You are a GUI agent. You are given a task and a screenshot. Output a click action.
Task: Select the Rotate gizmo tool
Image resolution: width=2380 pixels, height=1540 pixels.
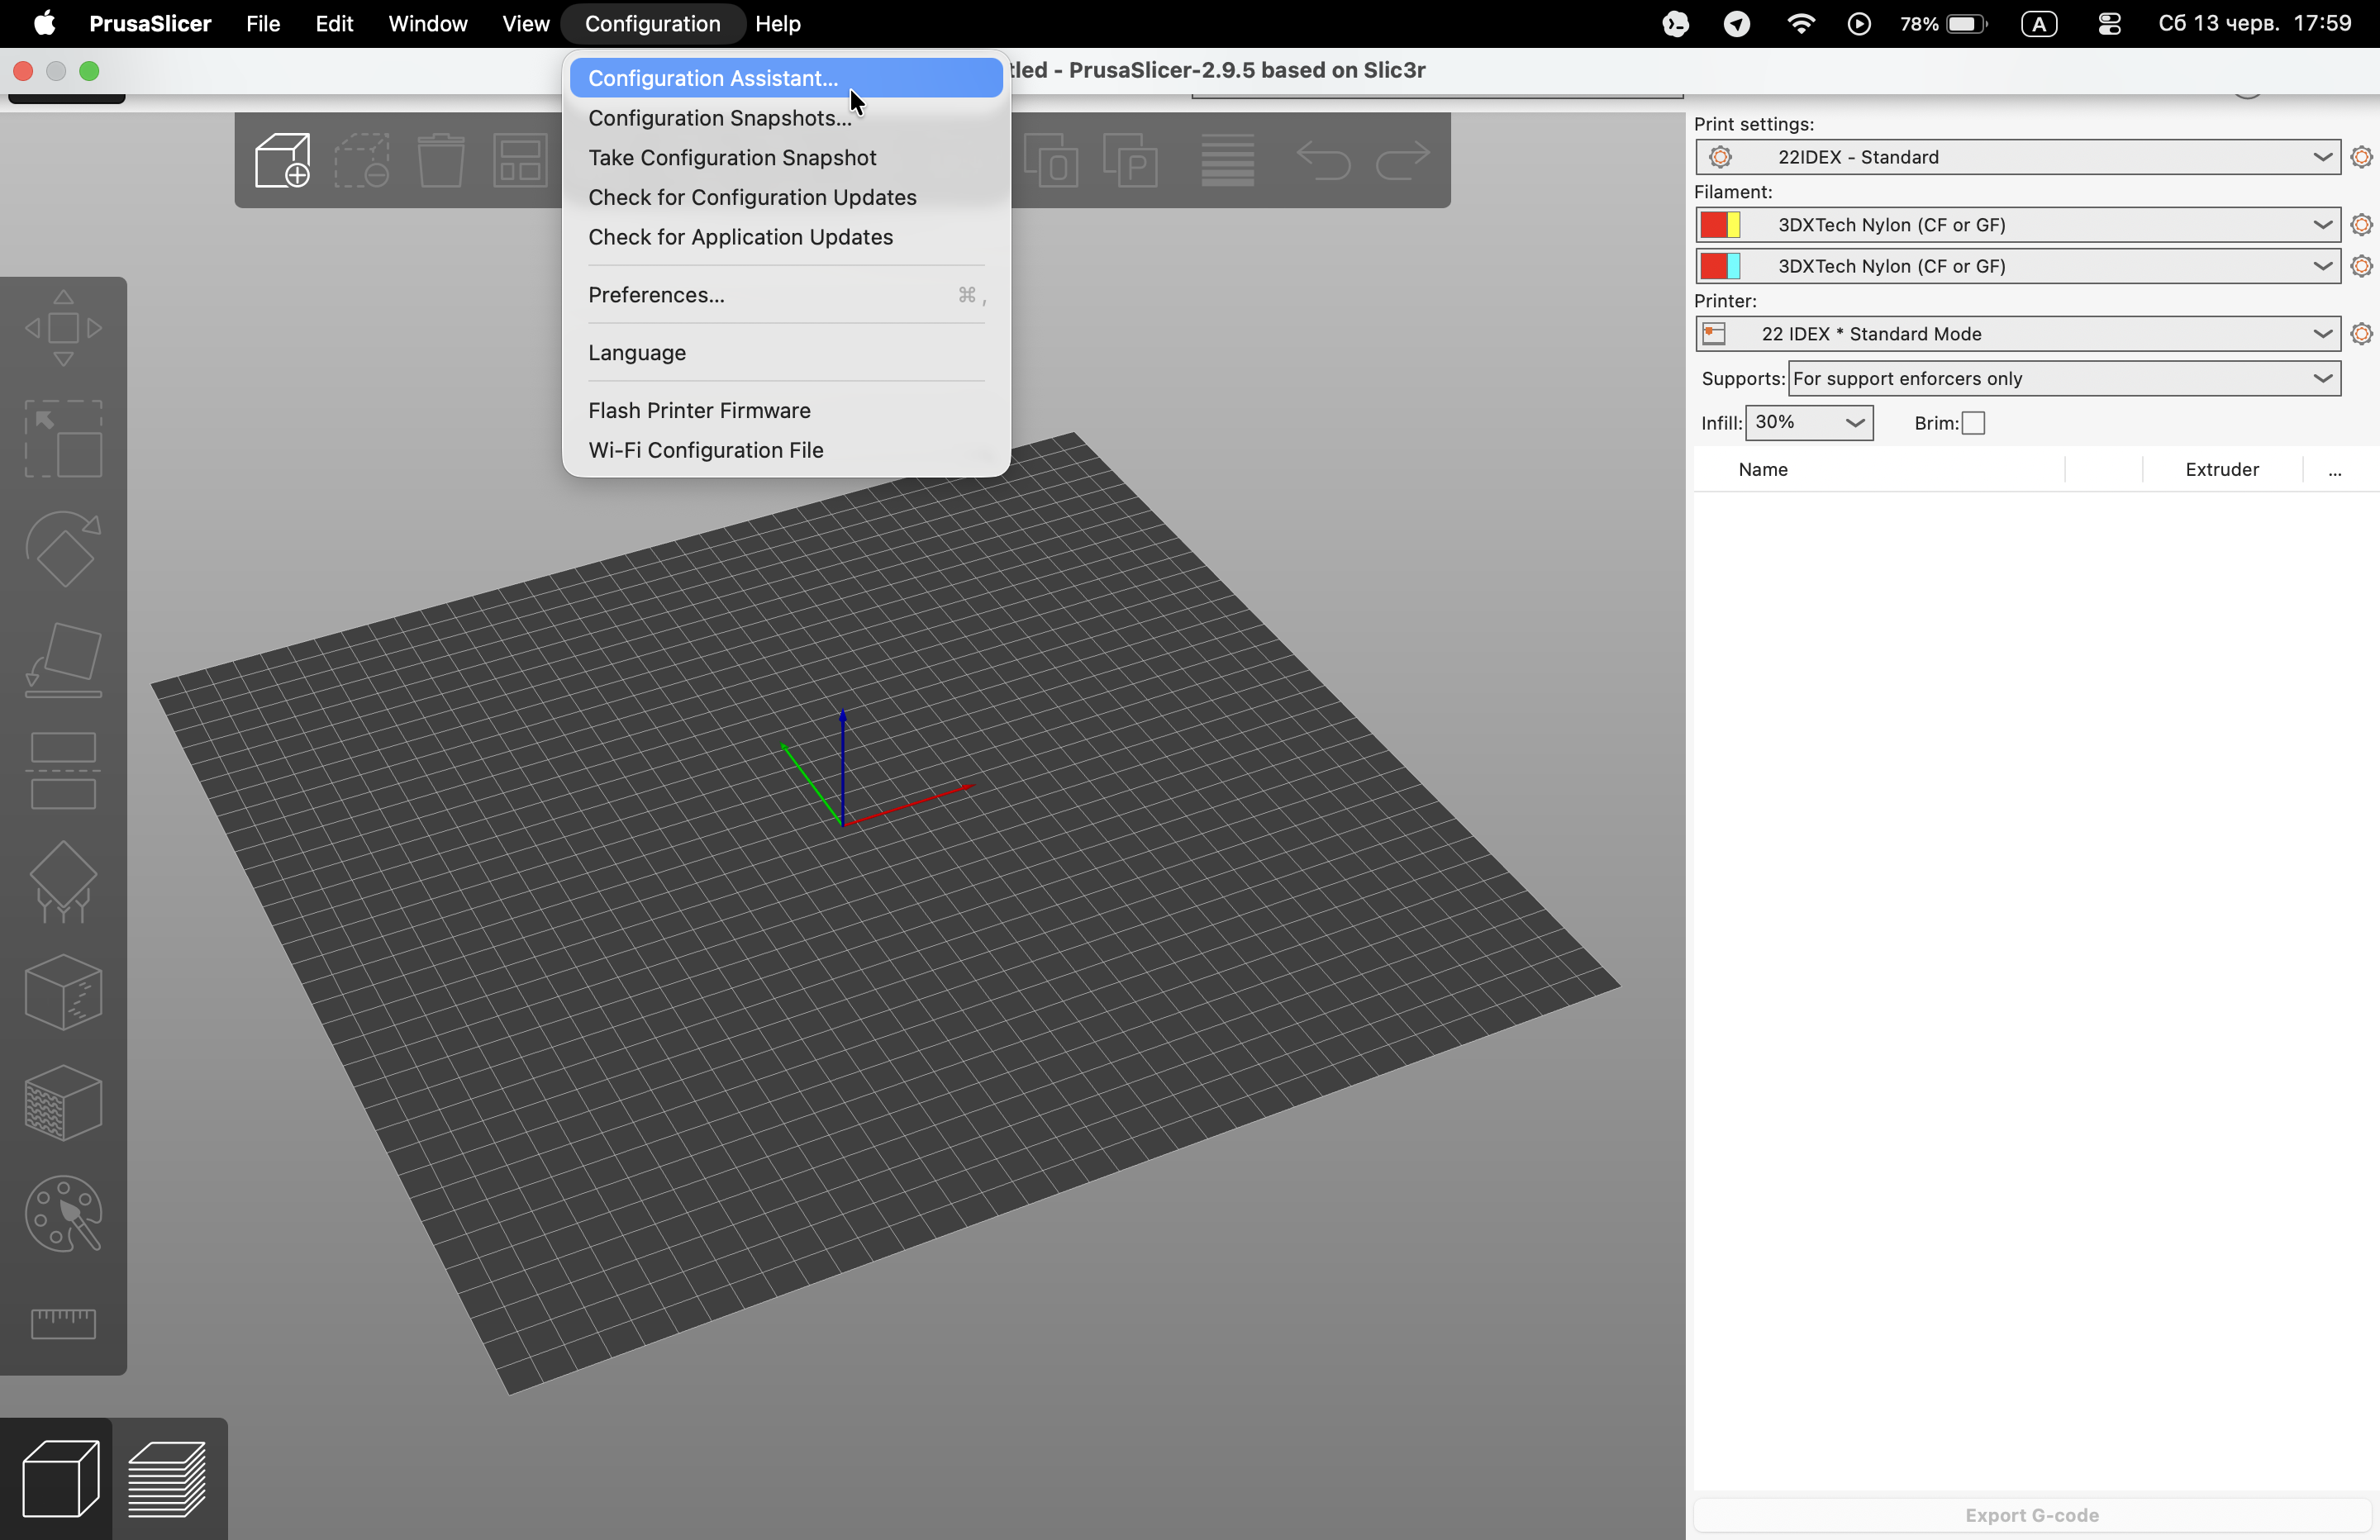tap(63, 549)
